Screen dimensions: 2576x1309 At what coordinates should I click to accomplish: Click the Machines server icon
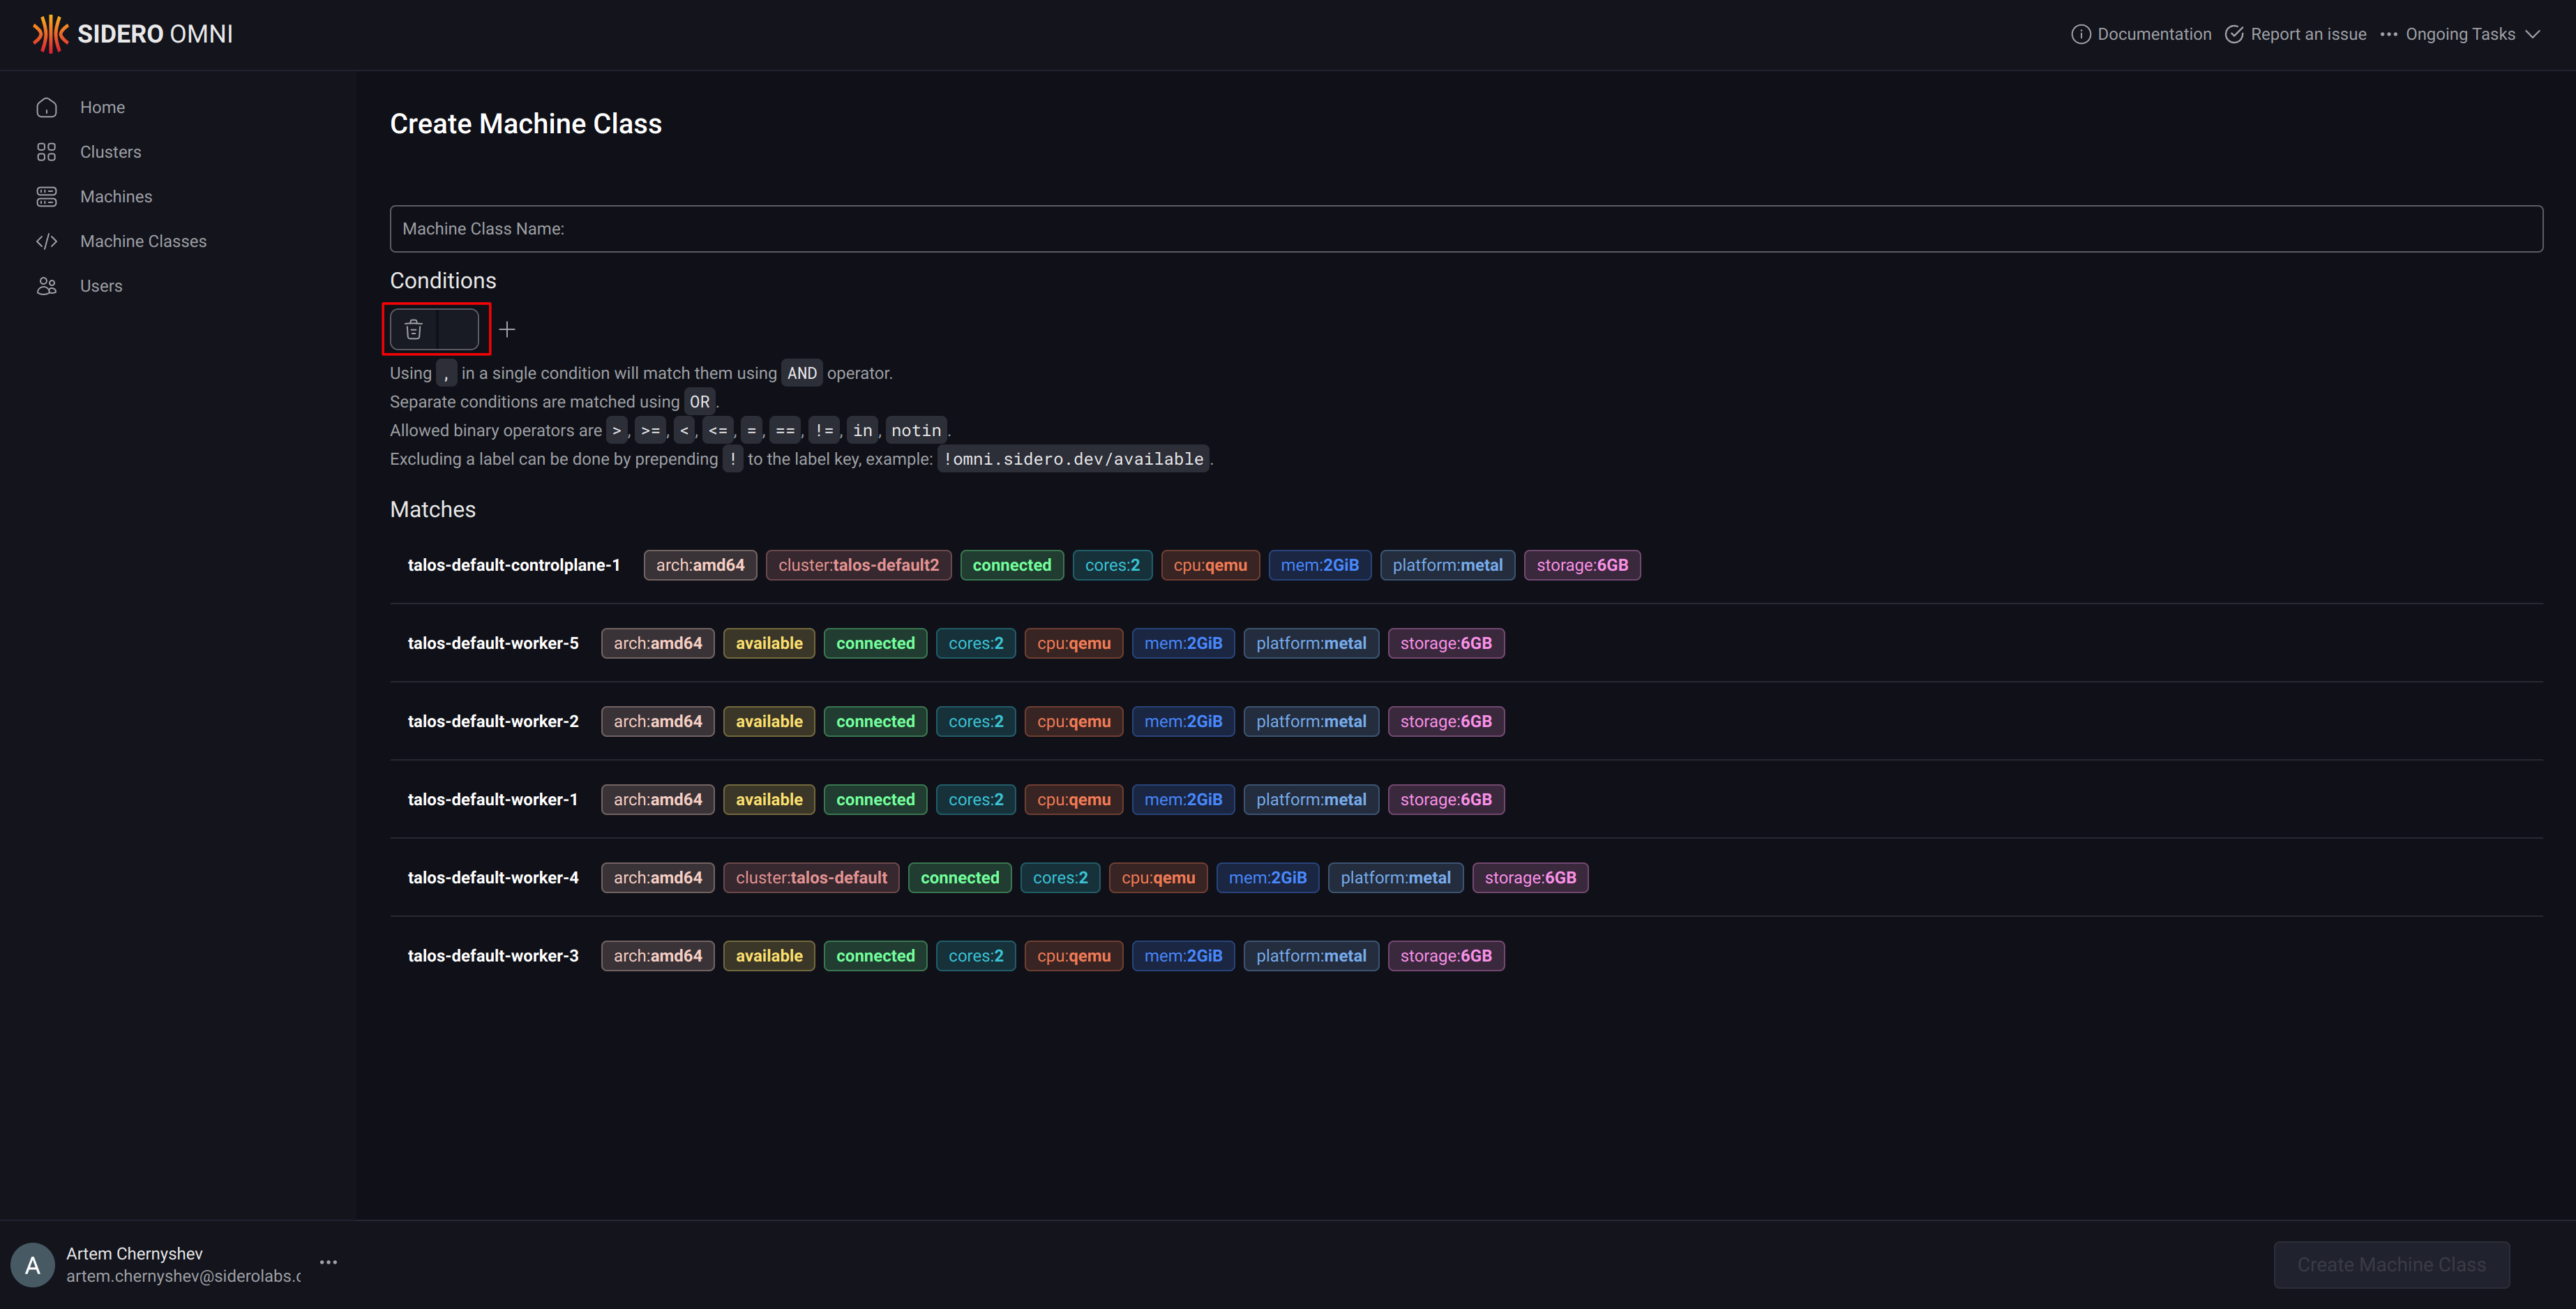(47, 197)
